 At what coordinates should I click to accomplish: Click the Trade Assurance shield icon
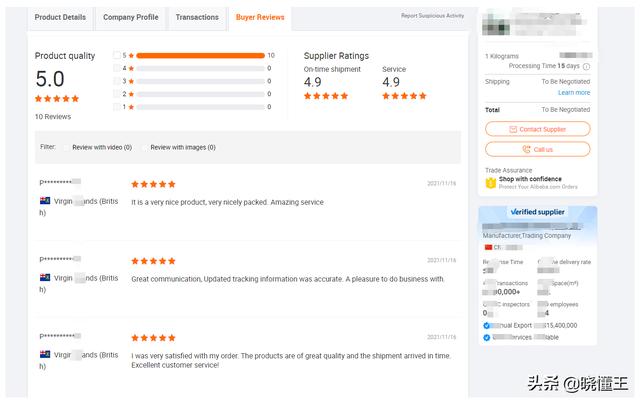click(491, 183)
